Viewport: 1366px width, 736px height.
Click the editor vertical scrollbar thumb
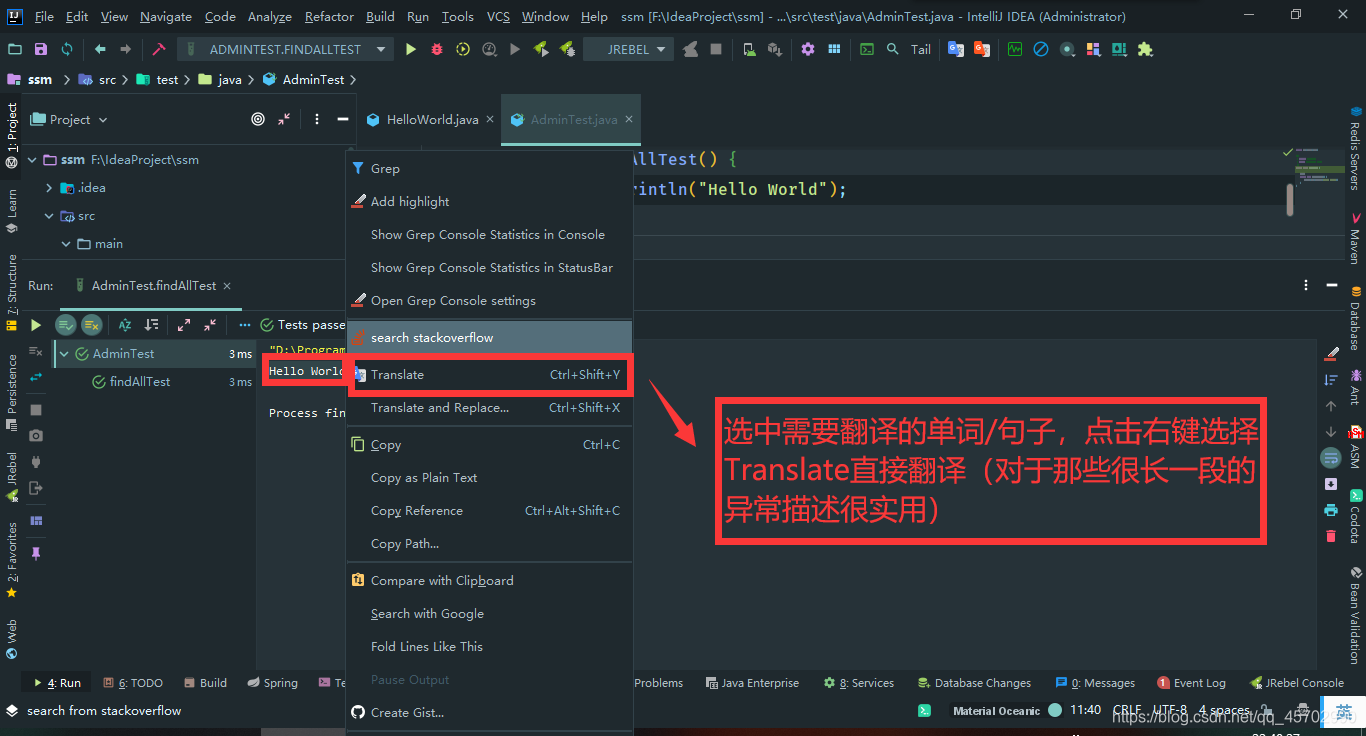click(1290, 200)
